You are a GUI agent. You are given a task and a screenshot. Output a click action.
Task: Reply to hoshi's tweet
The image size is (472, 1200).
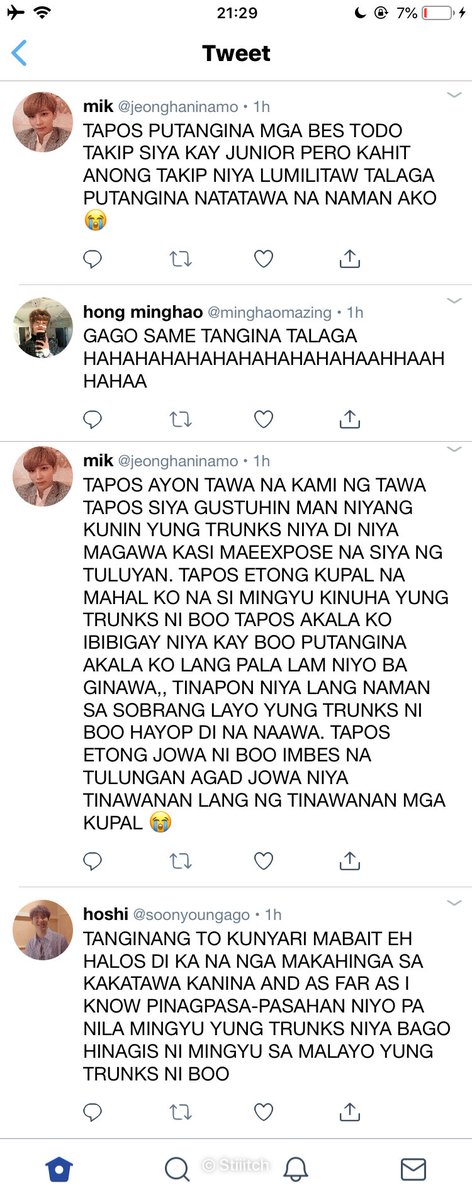click(x=93, y=1111)
